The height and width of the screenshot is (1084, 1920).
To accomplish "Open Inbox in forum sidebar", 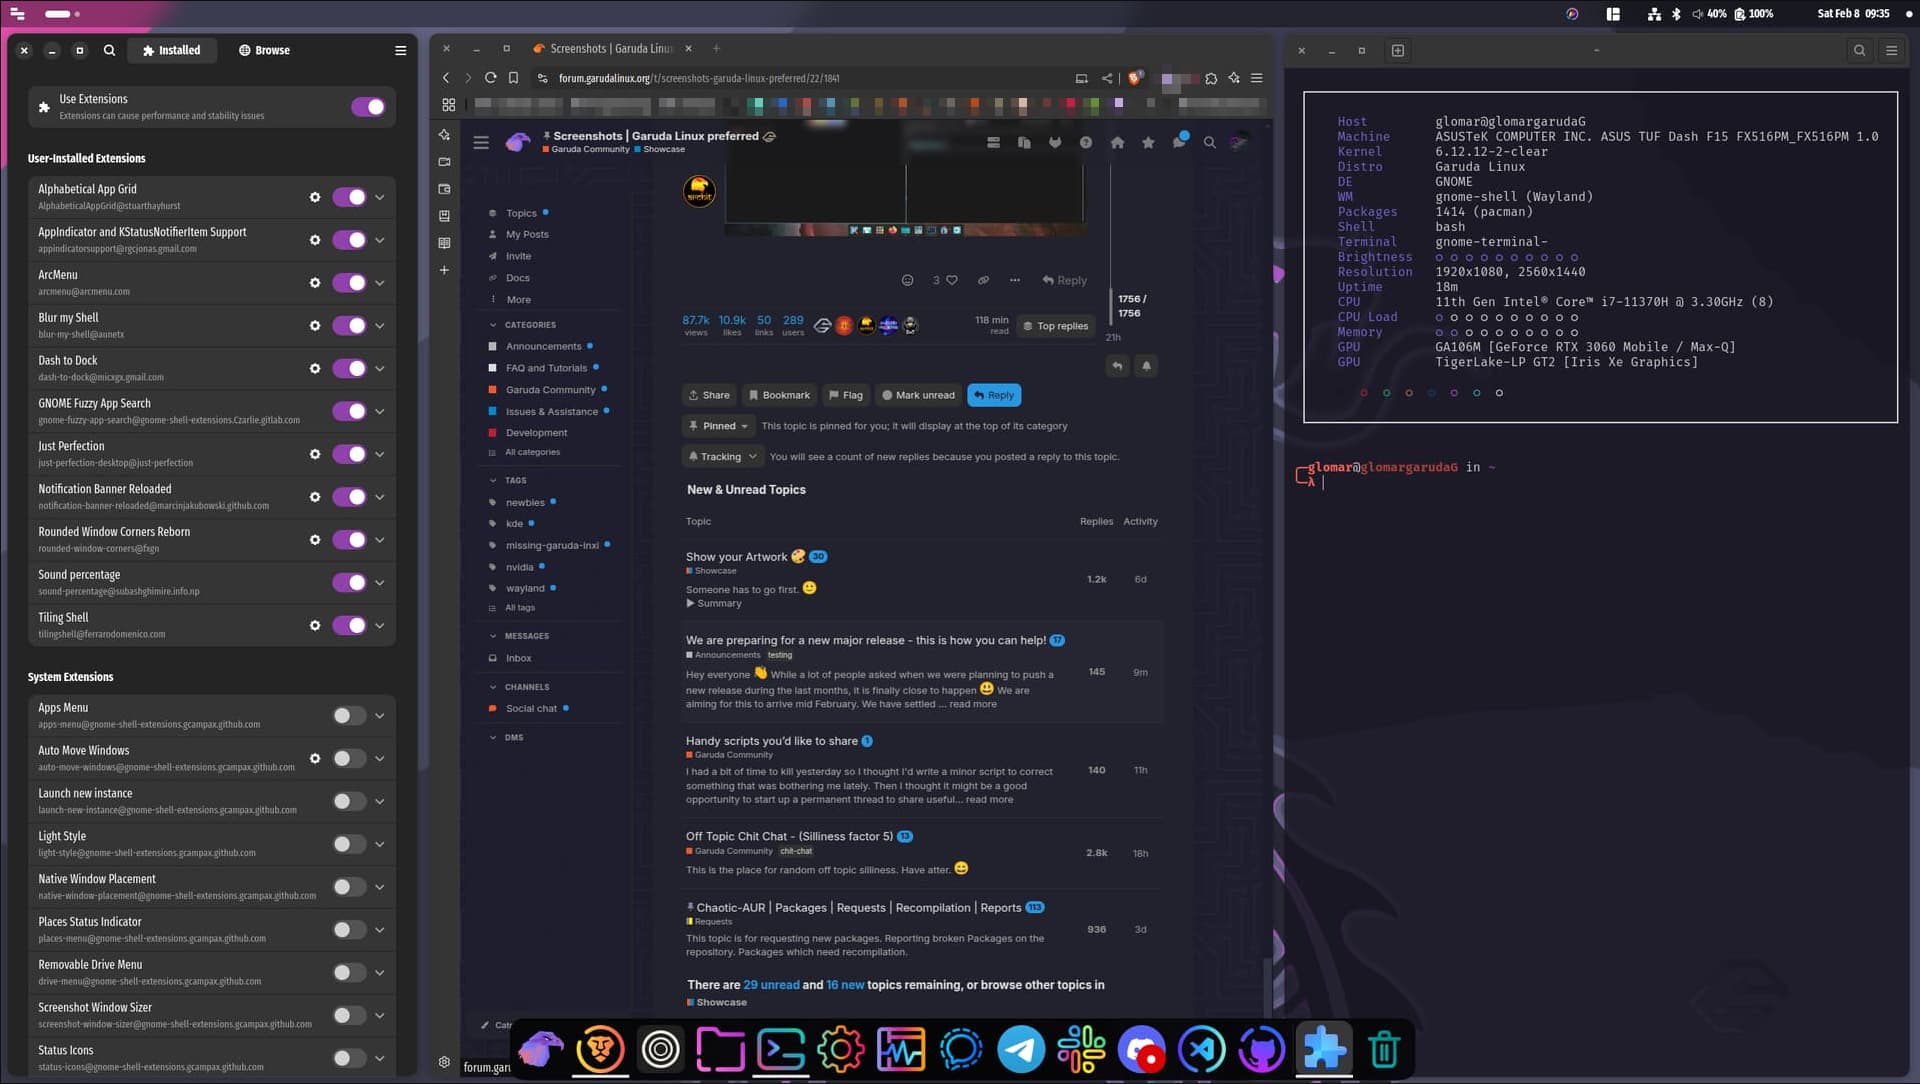I will [x=518, y=658].
